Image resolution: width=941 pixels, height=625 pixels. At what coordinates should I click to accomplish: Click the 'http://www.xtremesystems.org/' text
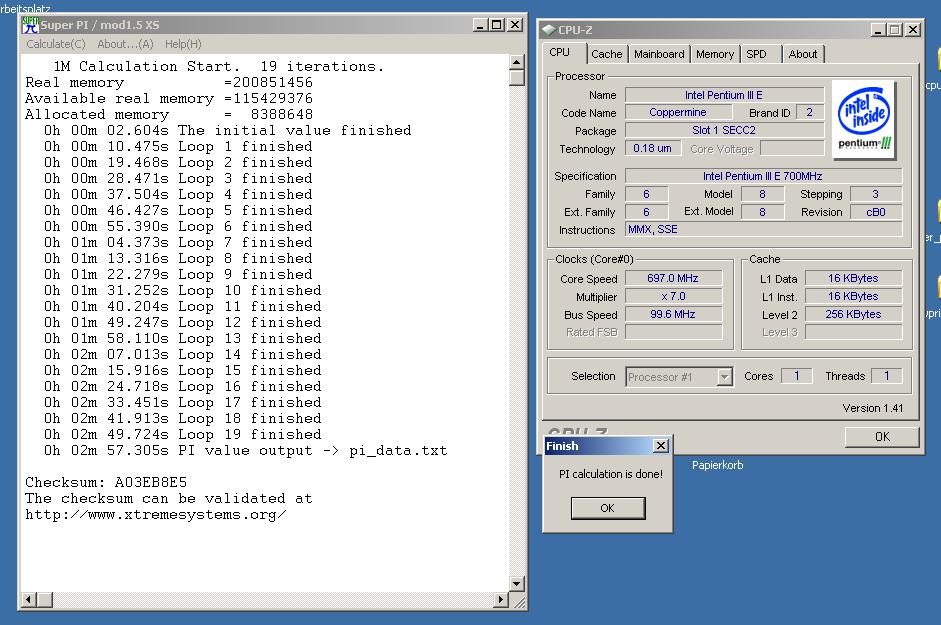156,515
